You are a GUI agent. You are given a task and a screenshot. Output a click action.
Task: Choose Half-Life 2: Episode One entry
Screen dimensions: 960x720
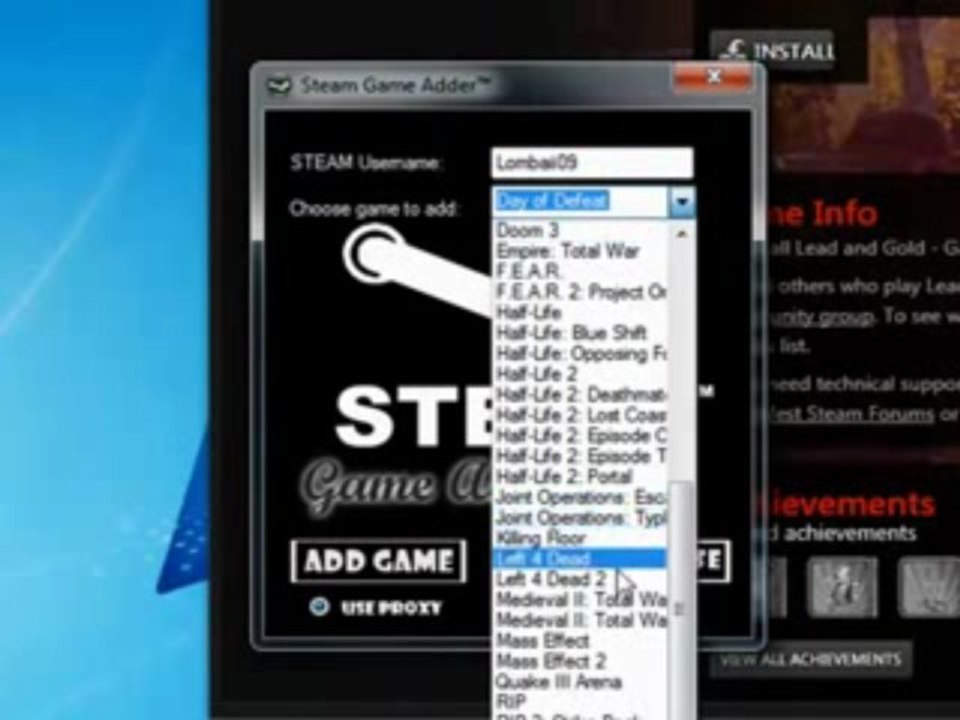click(580, 436)
